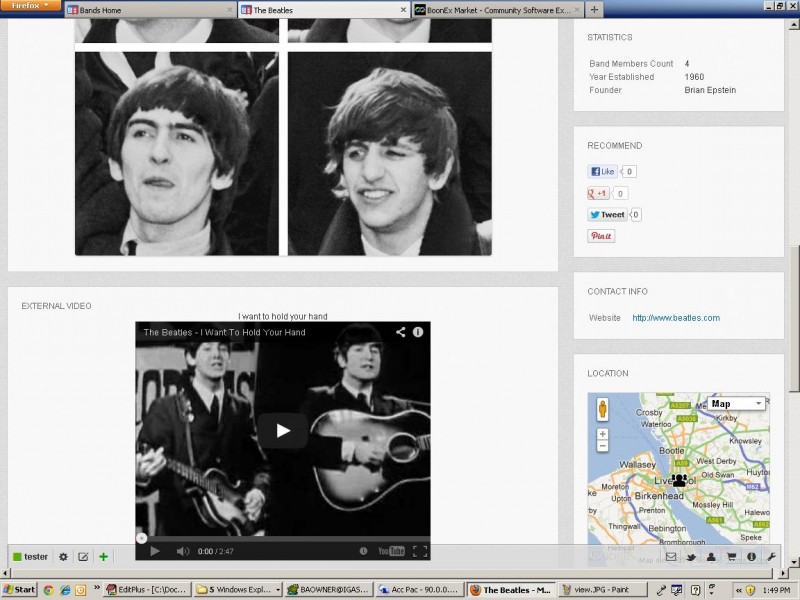The image size is (800, 600).
Task: Click the video share icon
Action: coord(400,332)
